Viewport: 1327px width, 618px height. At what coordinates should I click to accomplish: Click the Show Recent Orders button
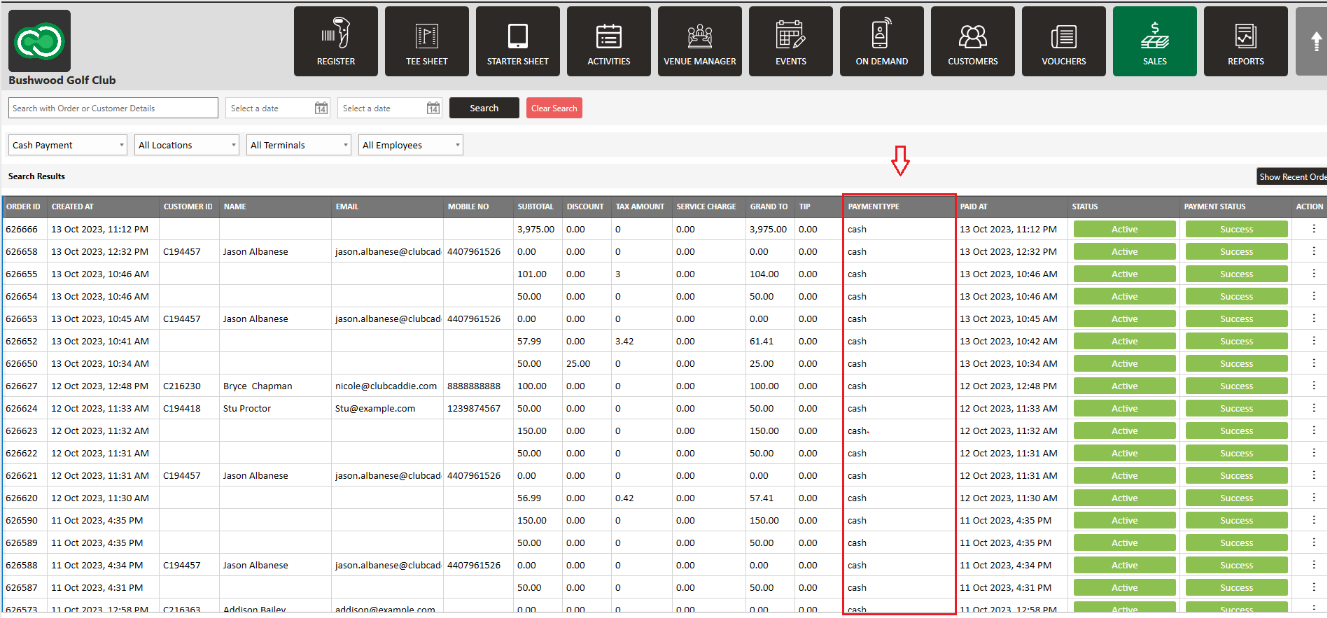[1292, 177]
